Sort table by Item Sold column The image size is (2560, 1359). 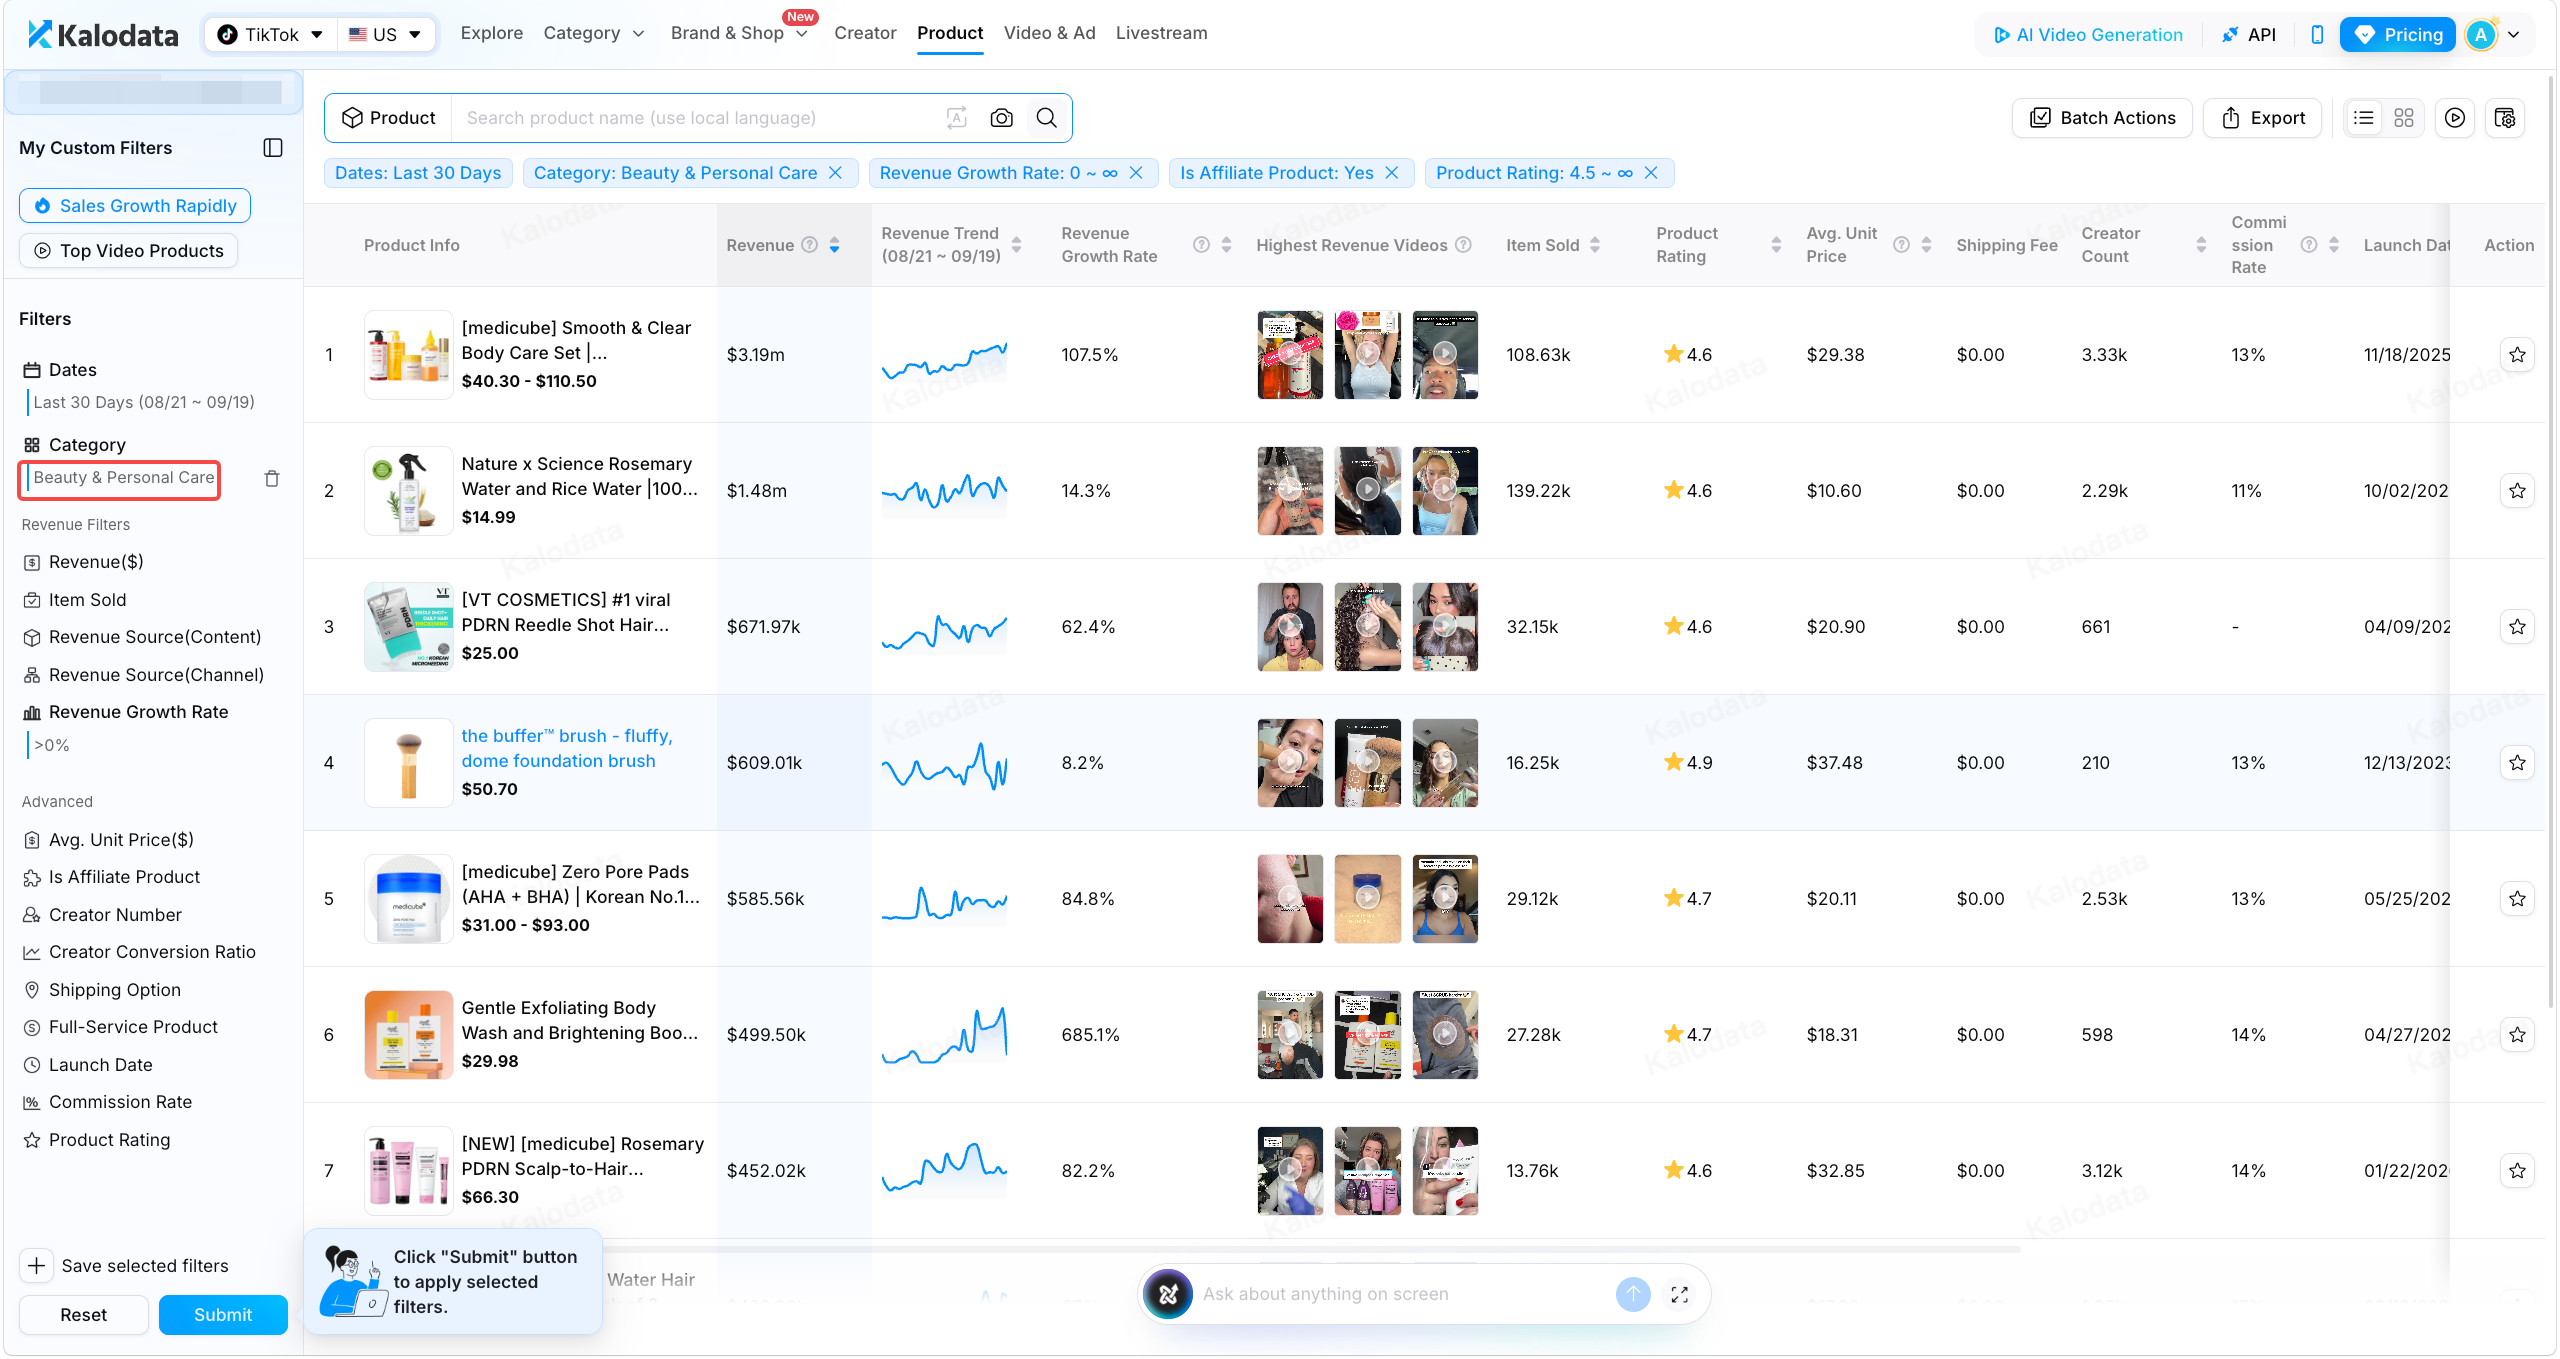[x=1595, y=245]
